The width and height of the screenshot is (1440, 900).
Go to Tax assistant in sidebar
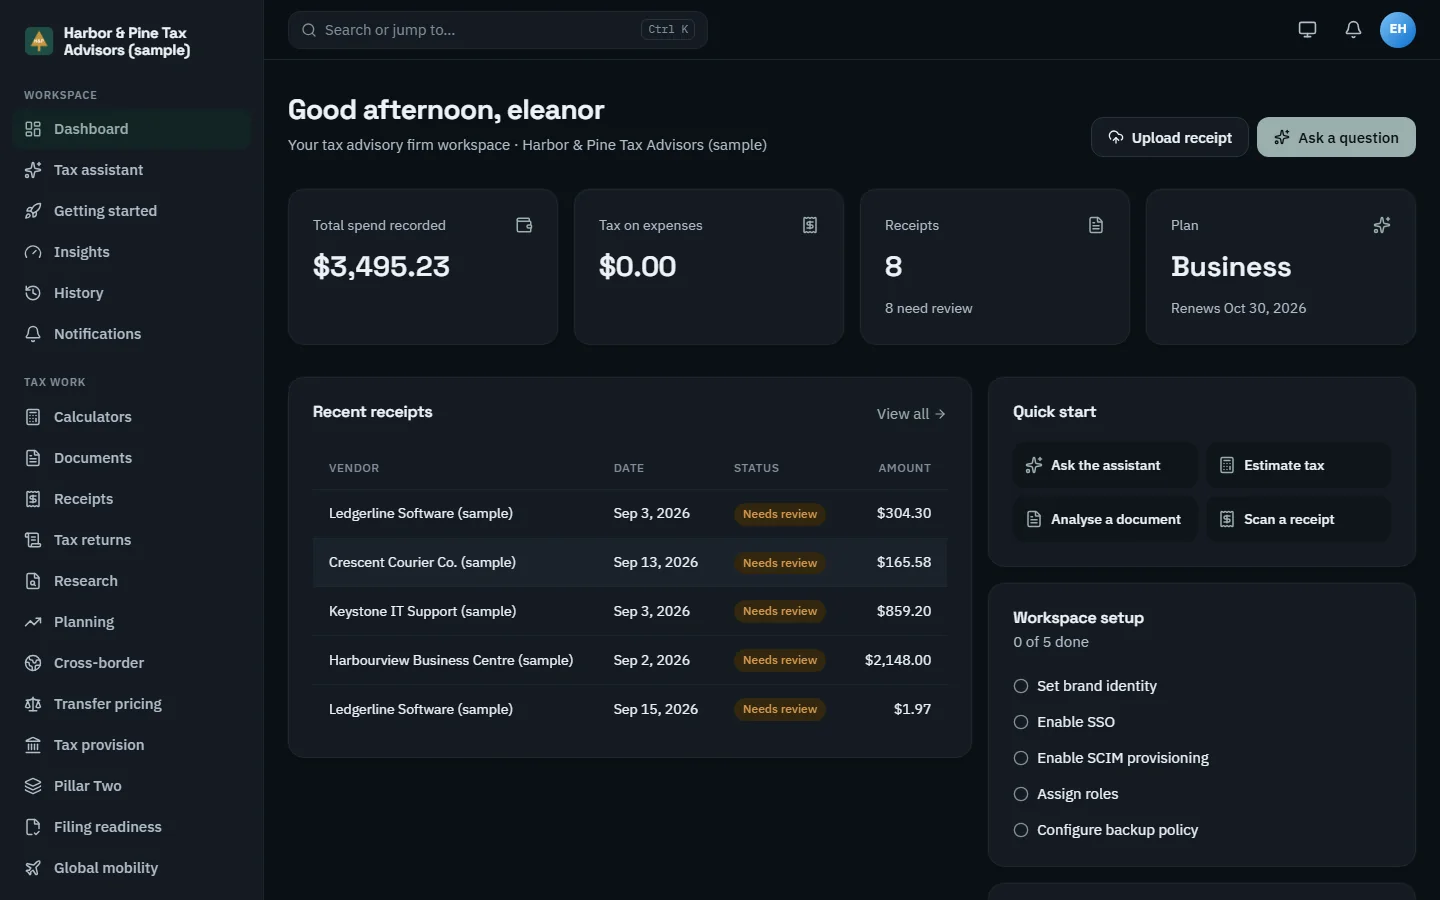pos(131,170)
